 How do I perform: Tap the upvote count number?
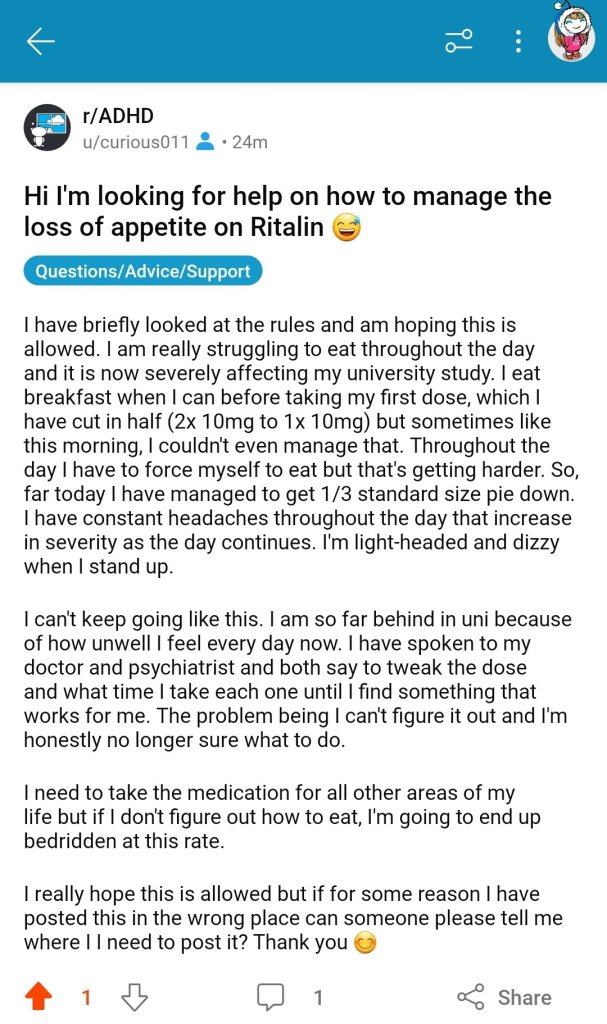coord(86,997)
